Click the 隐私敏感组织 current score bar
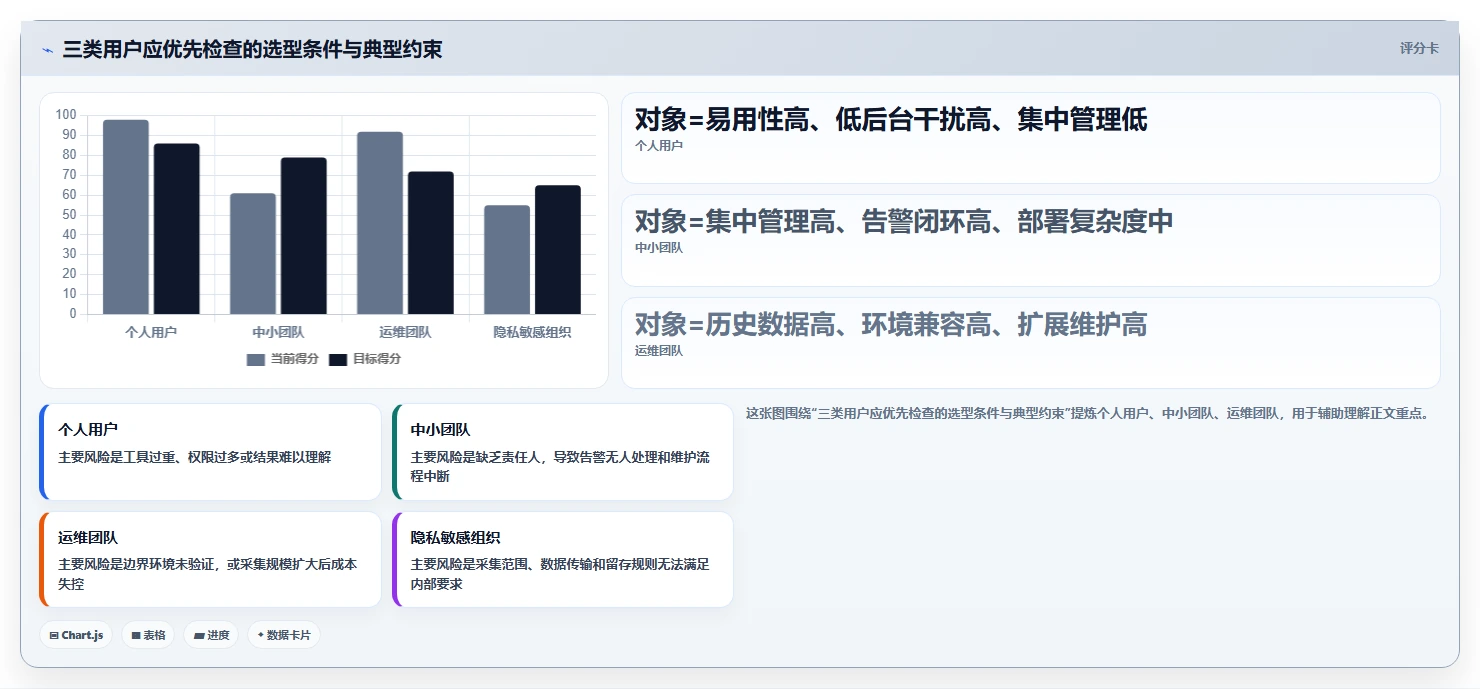The height and width of the screenshot is (689, 1480). pyautogui.click(x=507, y=260)
